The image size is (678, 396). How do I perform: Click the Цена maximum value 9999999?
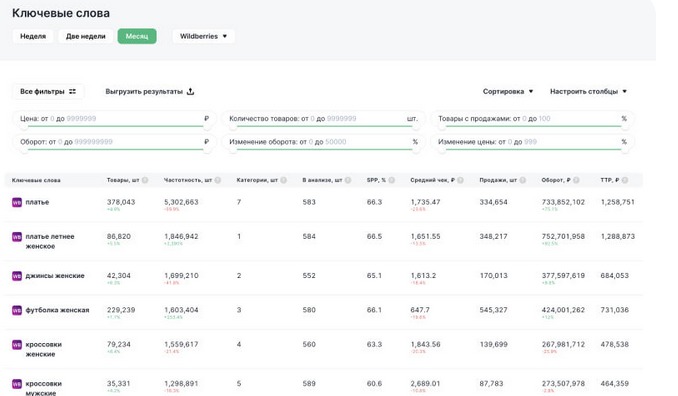pos(81,118)
